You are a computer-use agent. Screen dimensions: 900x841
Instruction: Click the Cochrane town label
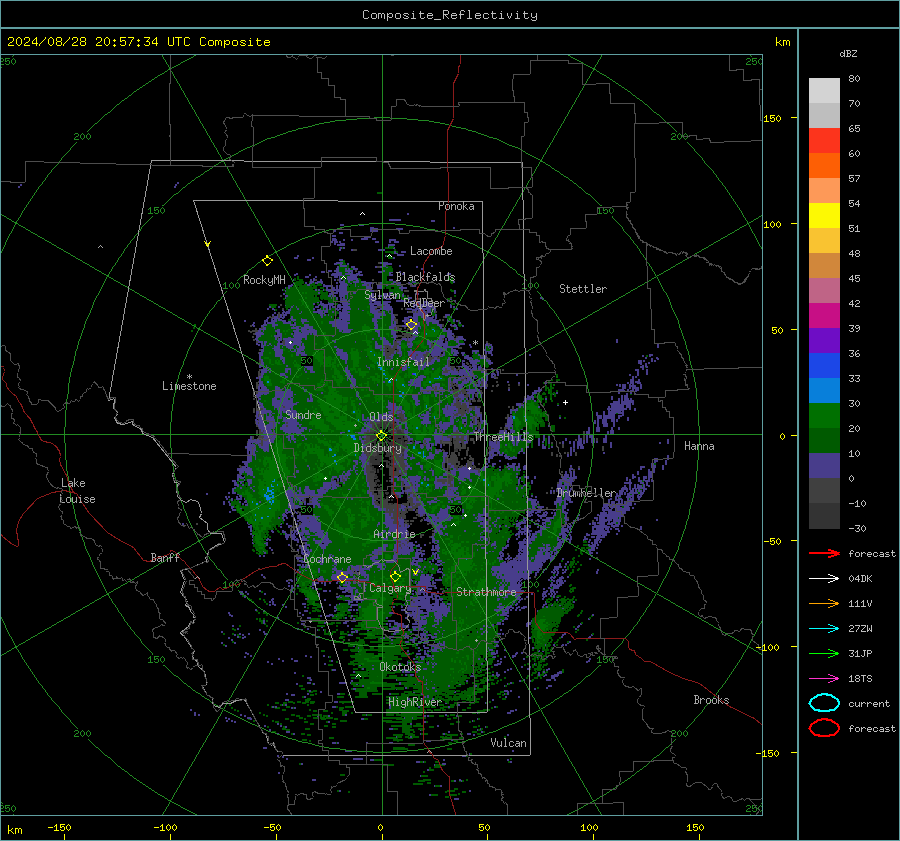pos(327,559)
